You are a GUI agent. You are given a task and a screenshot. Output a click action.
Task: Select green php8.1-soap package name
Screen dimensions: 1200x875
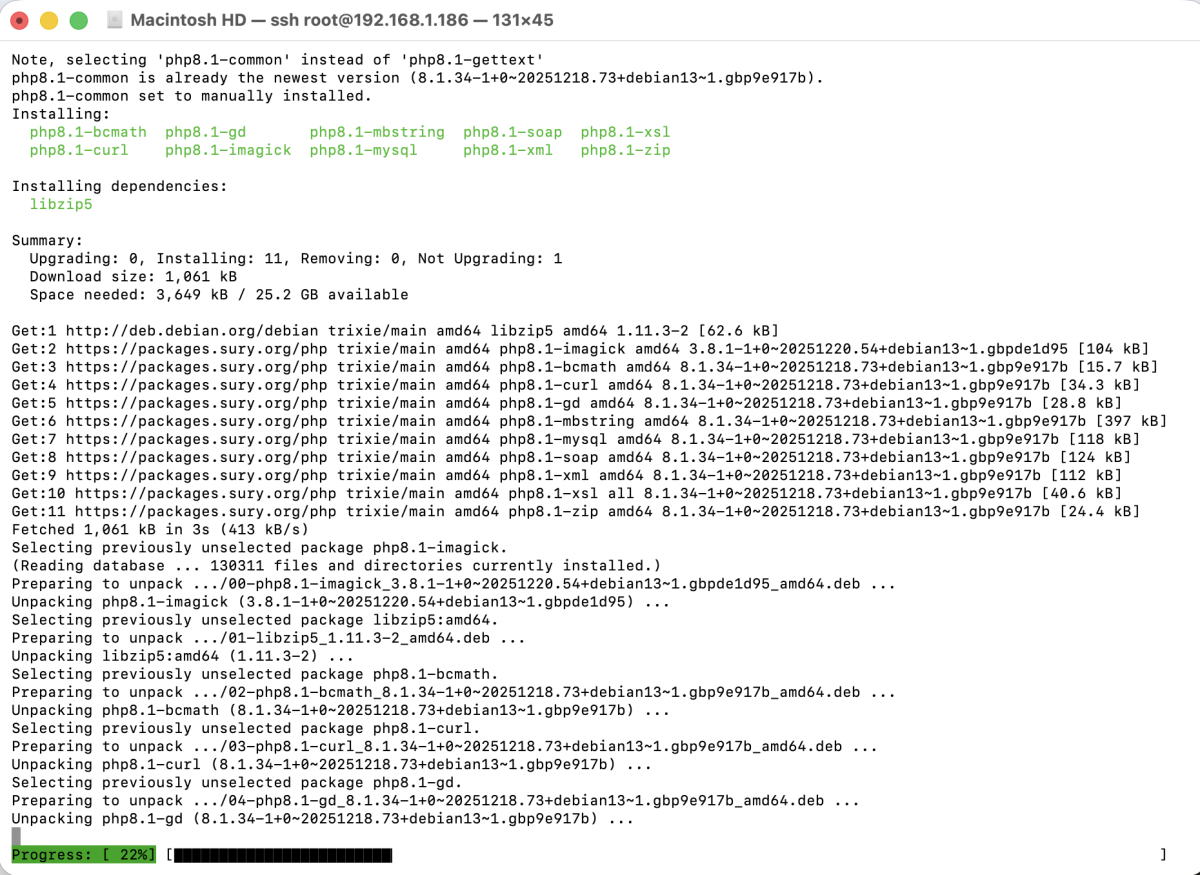(512, 132)
